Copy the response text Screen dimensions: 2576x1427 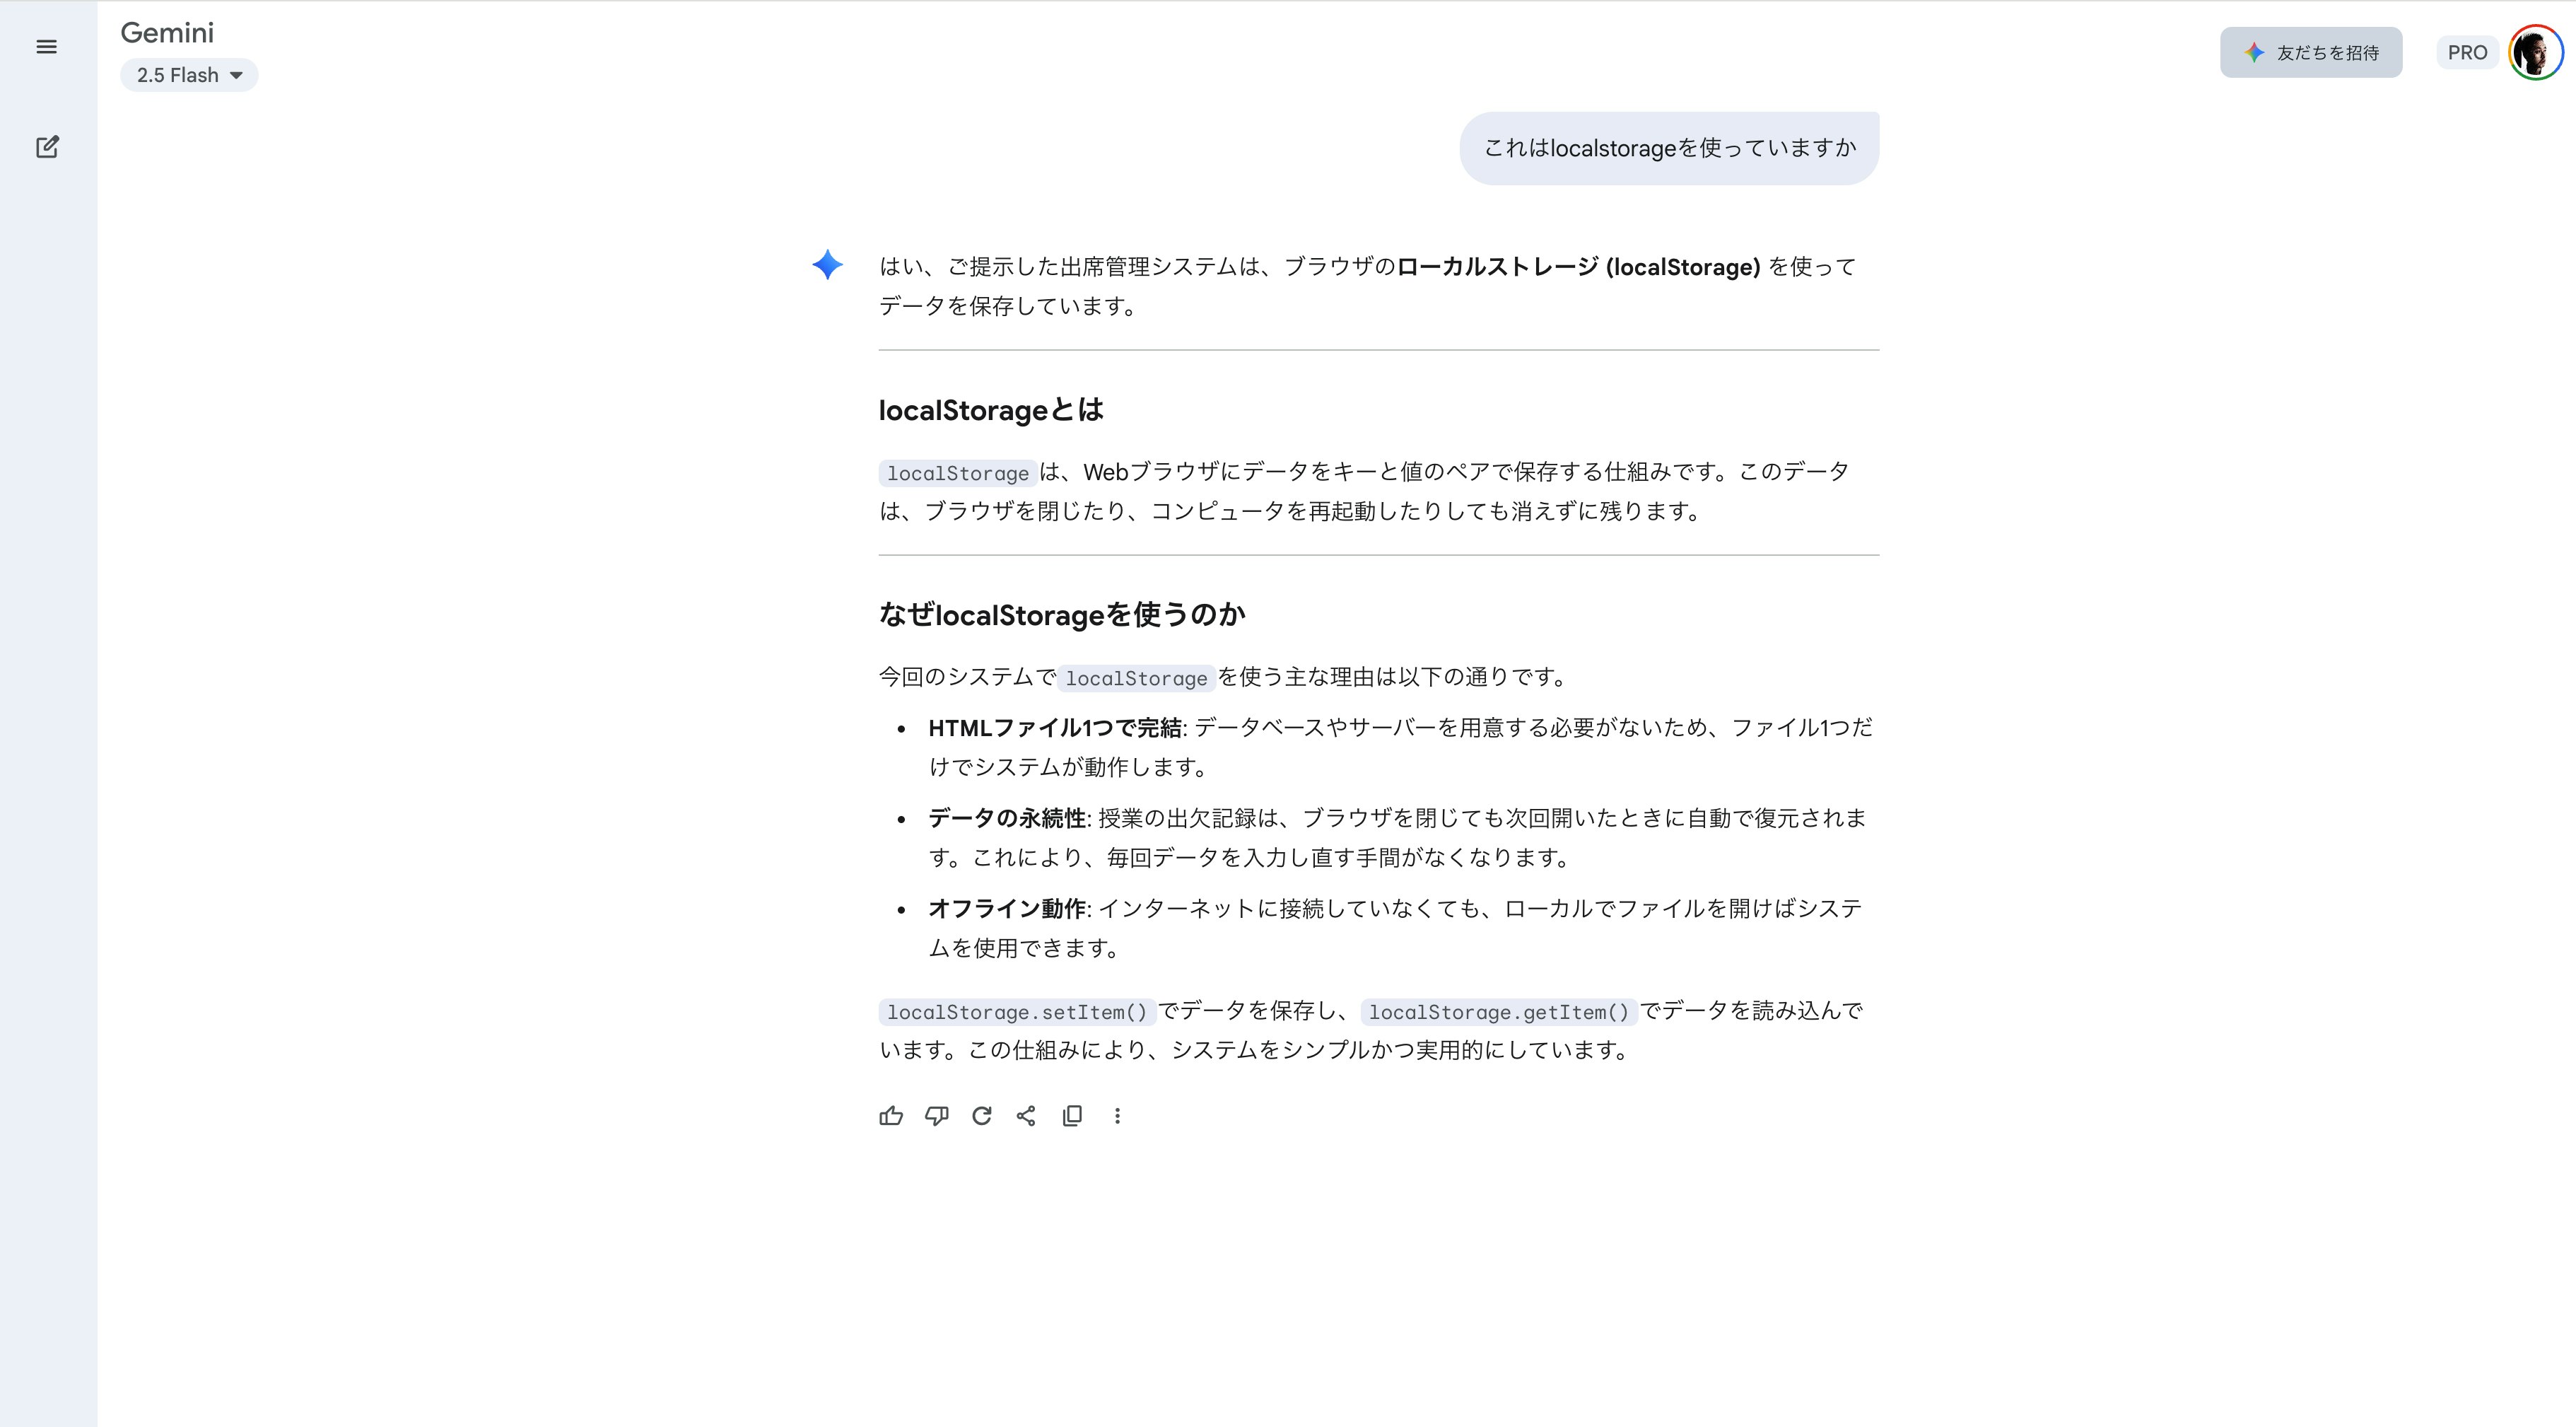(x=1073, y=1116)
